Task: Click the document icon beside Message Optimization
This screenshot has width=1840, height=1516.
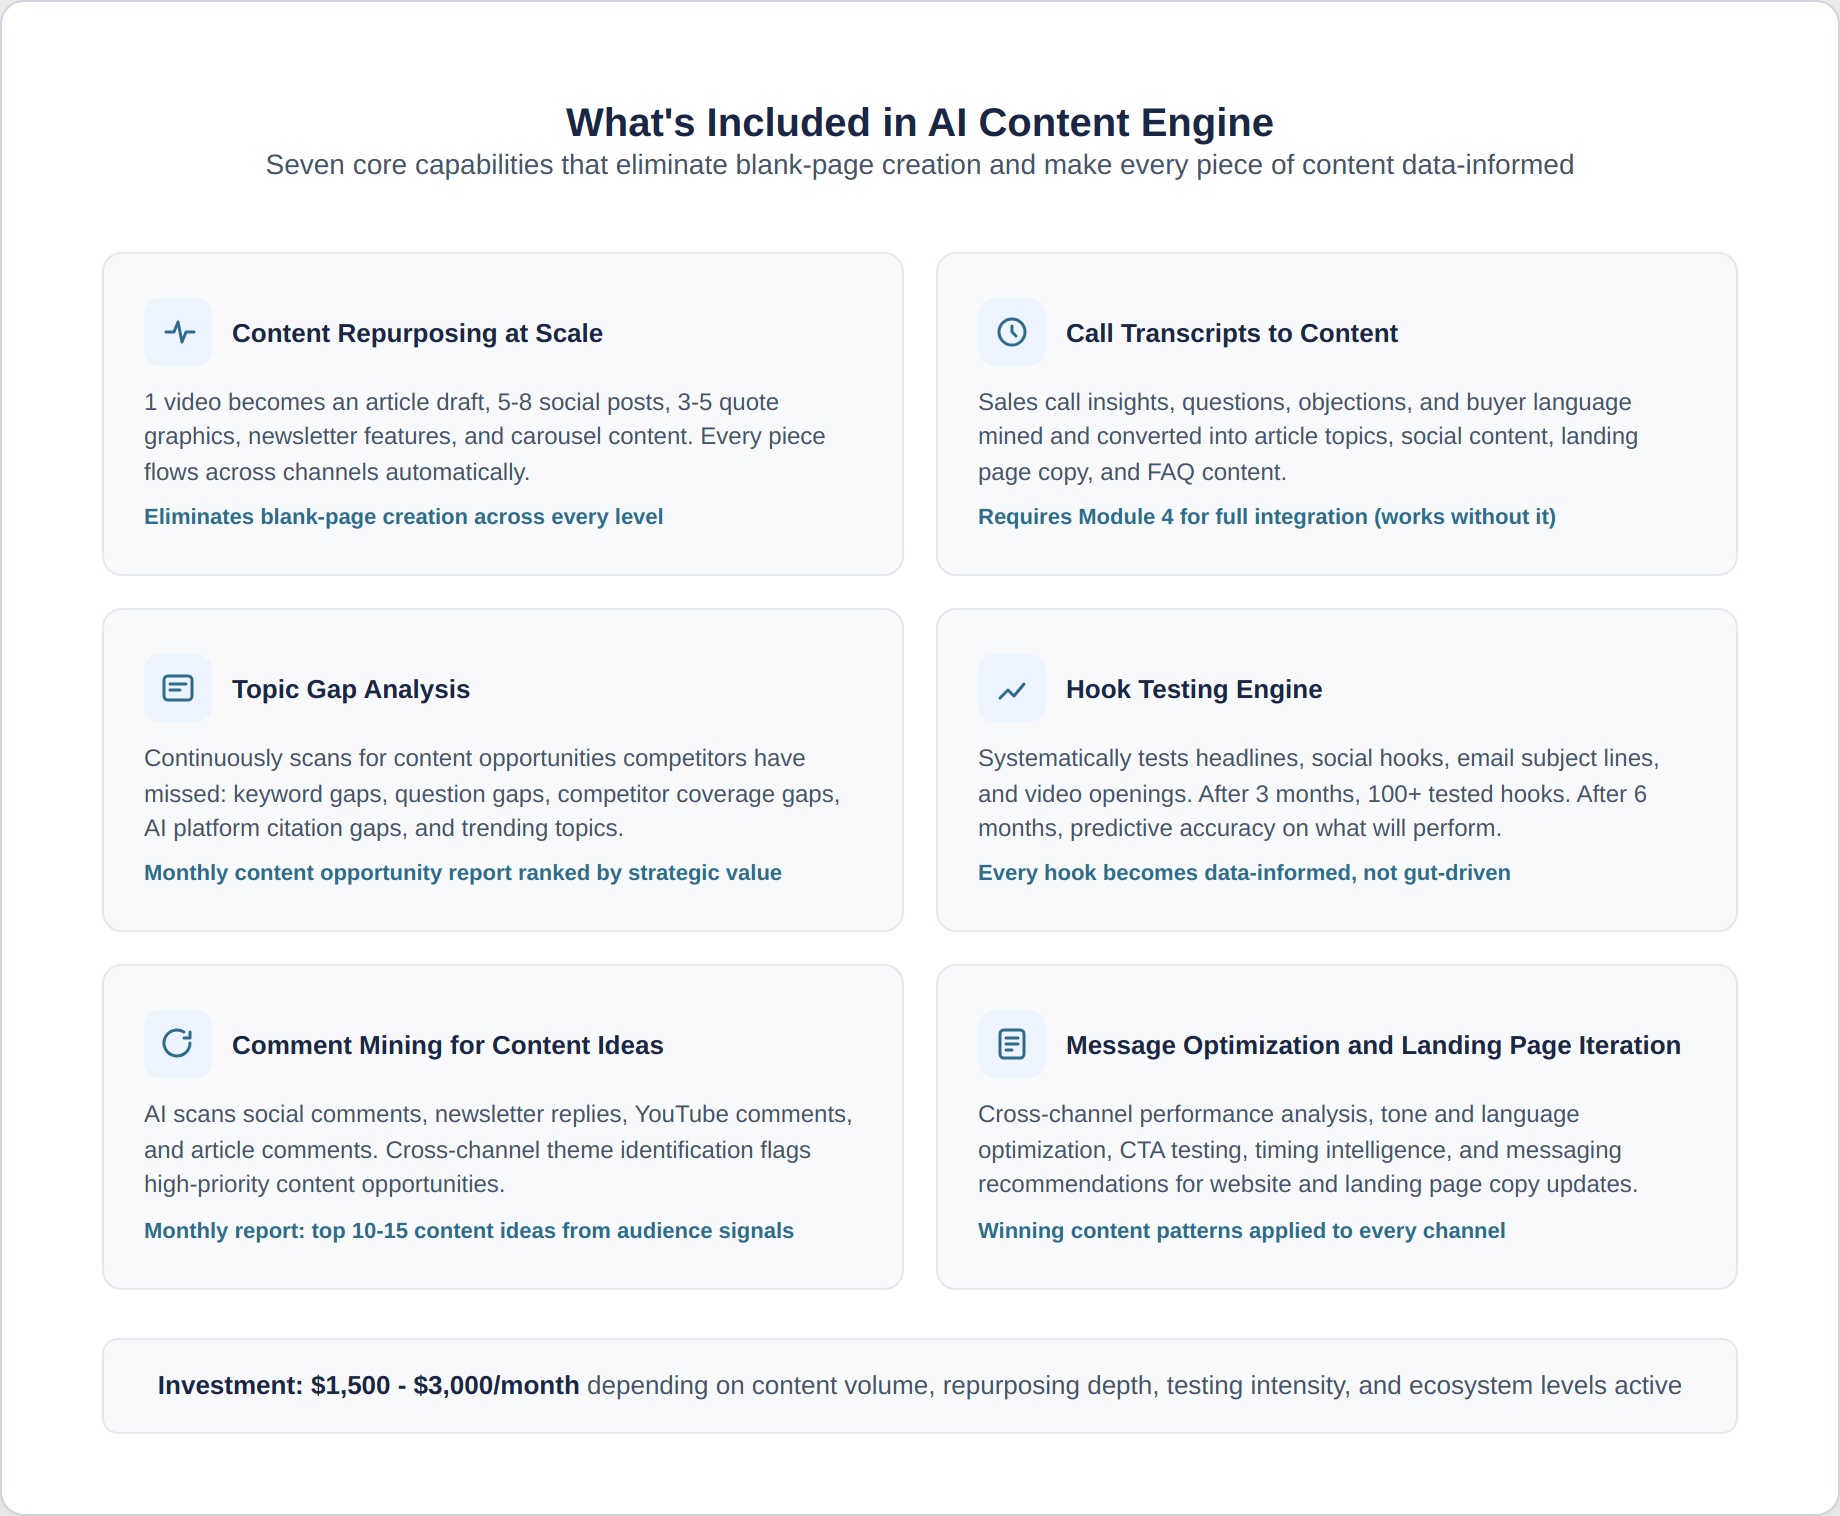Action: pos(1012,1044)
